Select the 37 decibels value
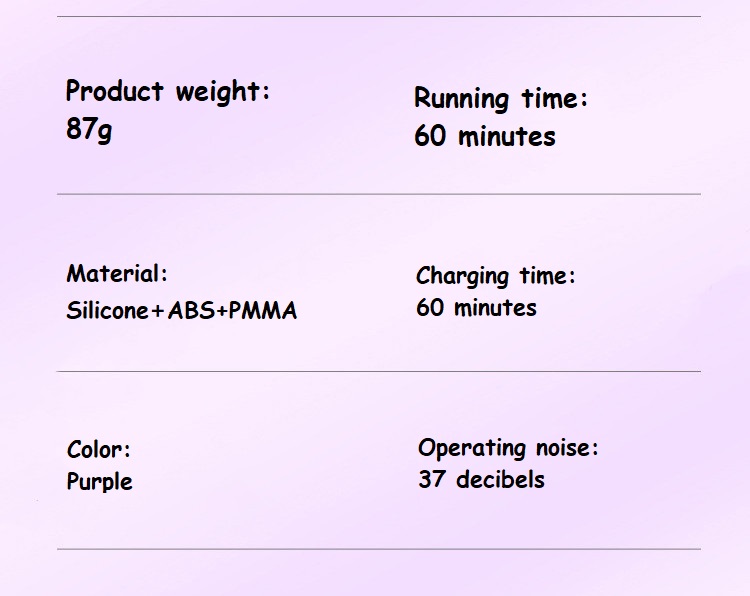The height and width of the screenshot is (596, 750). (481, 479)
